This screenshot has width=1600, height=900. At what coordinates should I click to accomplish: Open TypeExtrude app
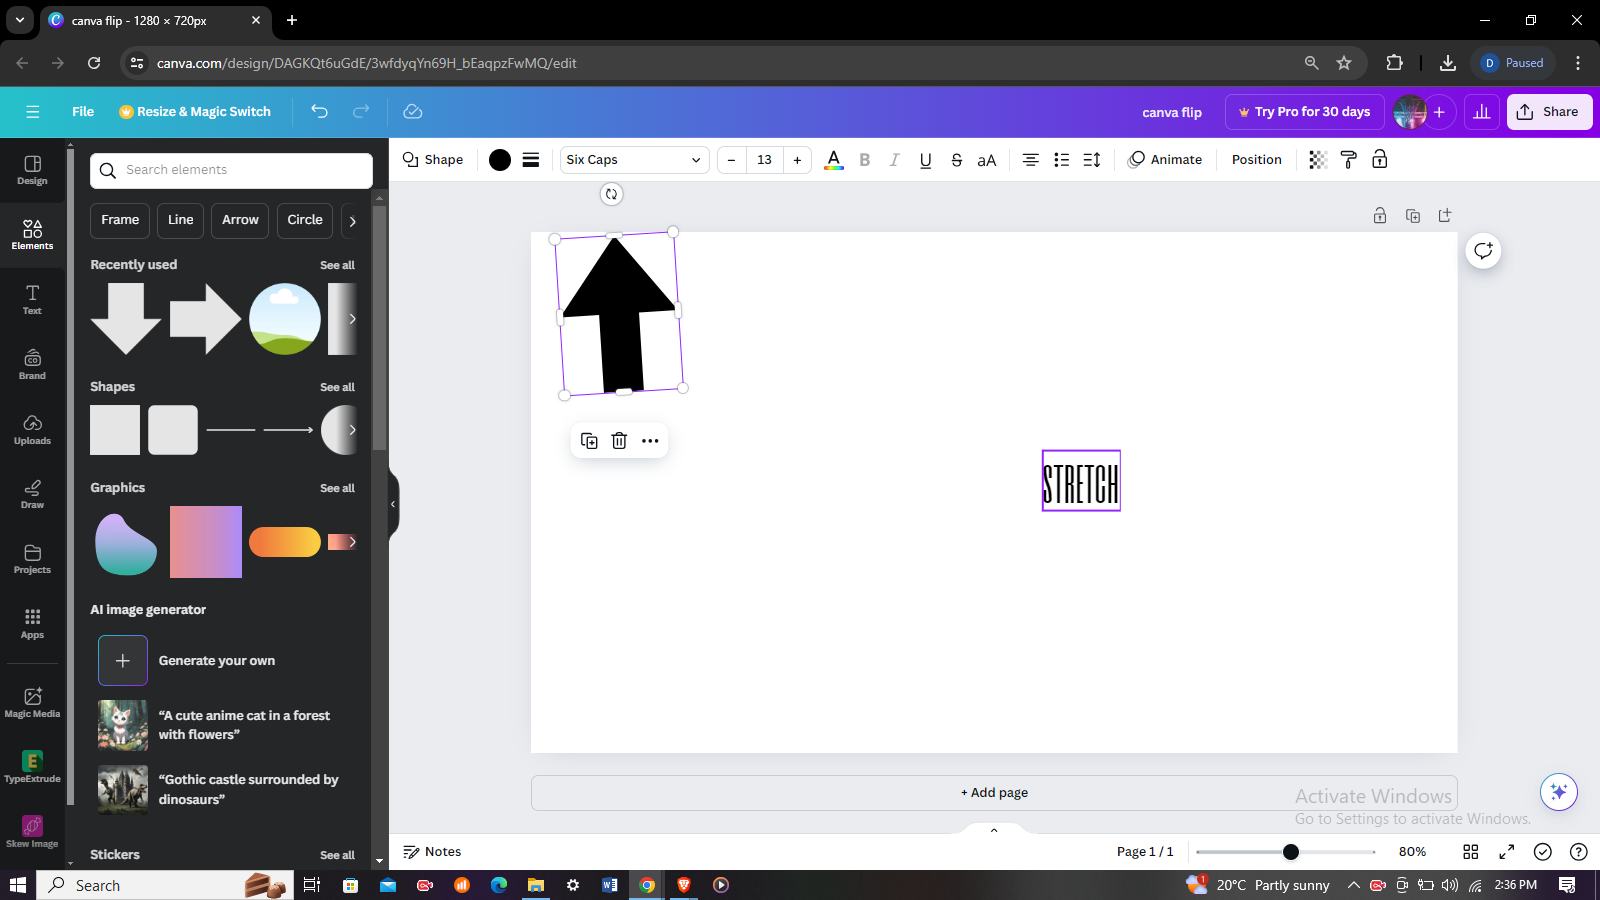click(32, 768)
